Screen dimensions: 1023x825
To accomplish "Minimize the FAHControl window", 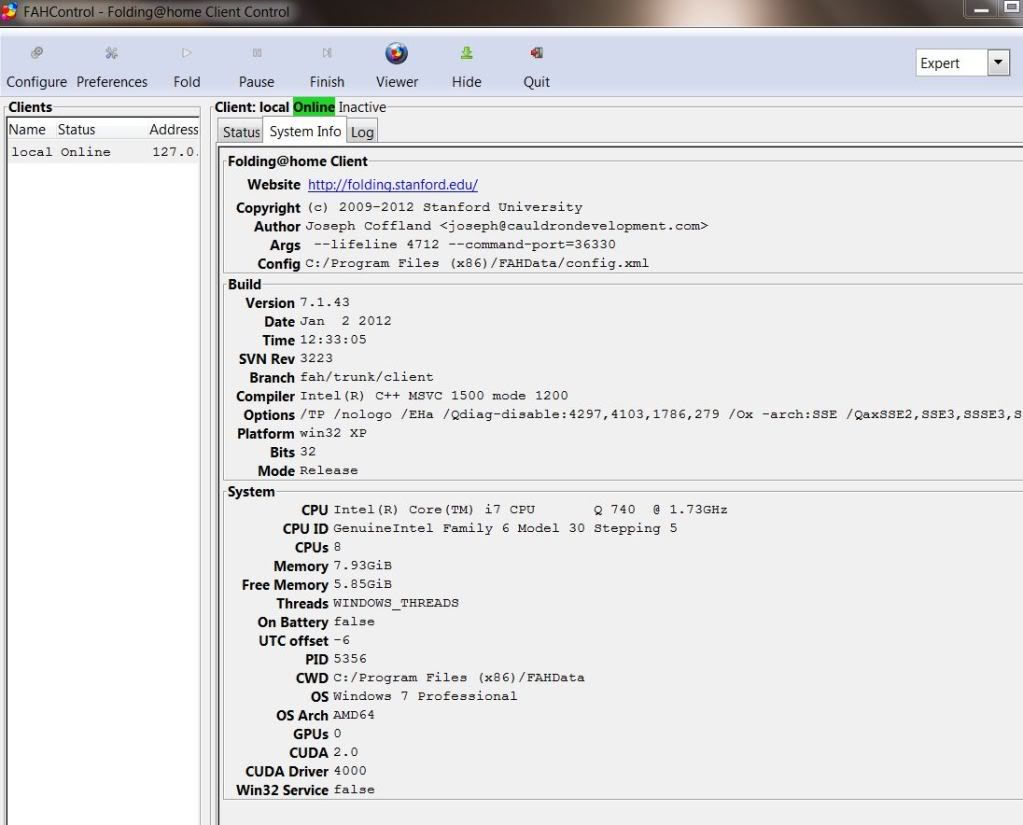I will tap(981, 9).
